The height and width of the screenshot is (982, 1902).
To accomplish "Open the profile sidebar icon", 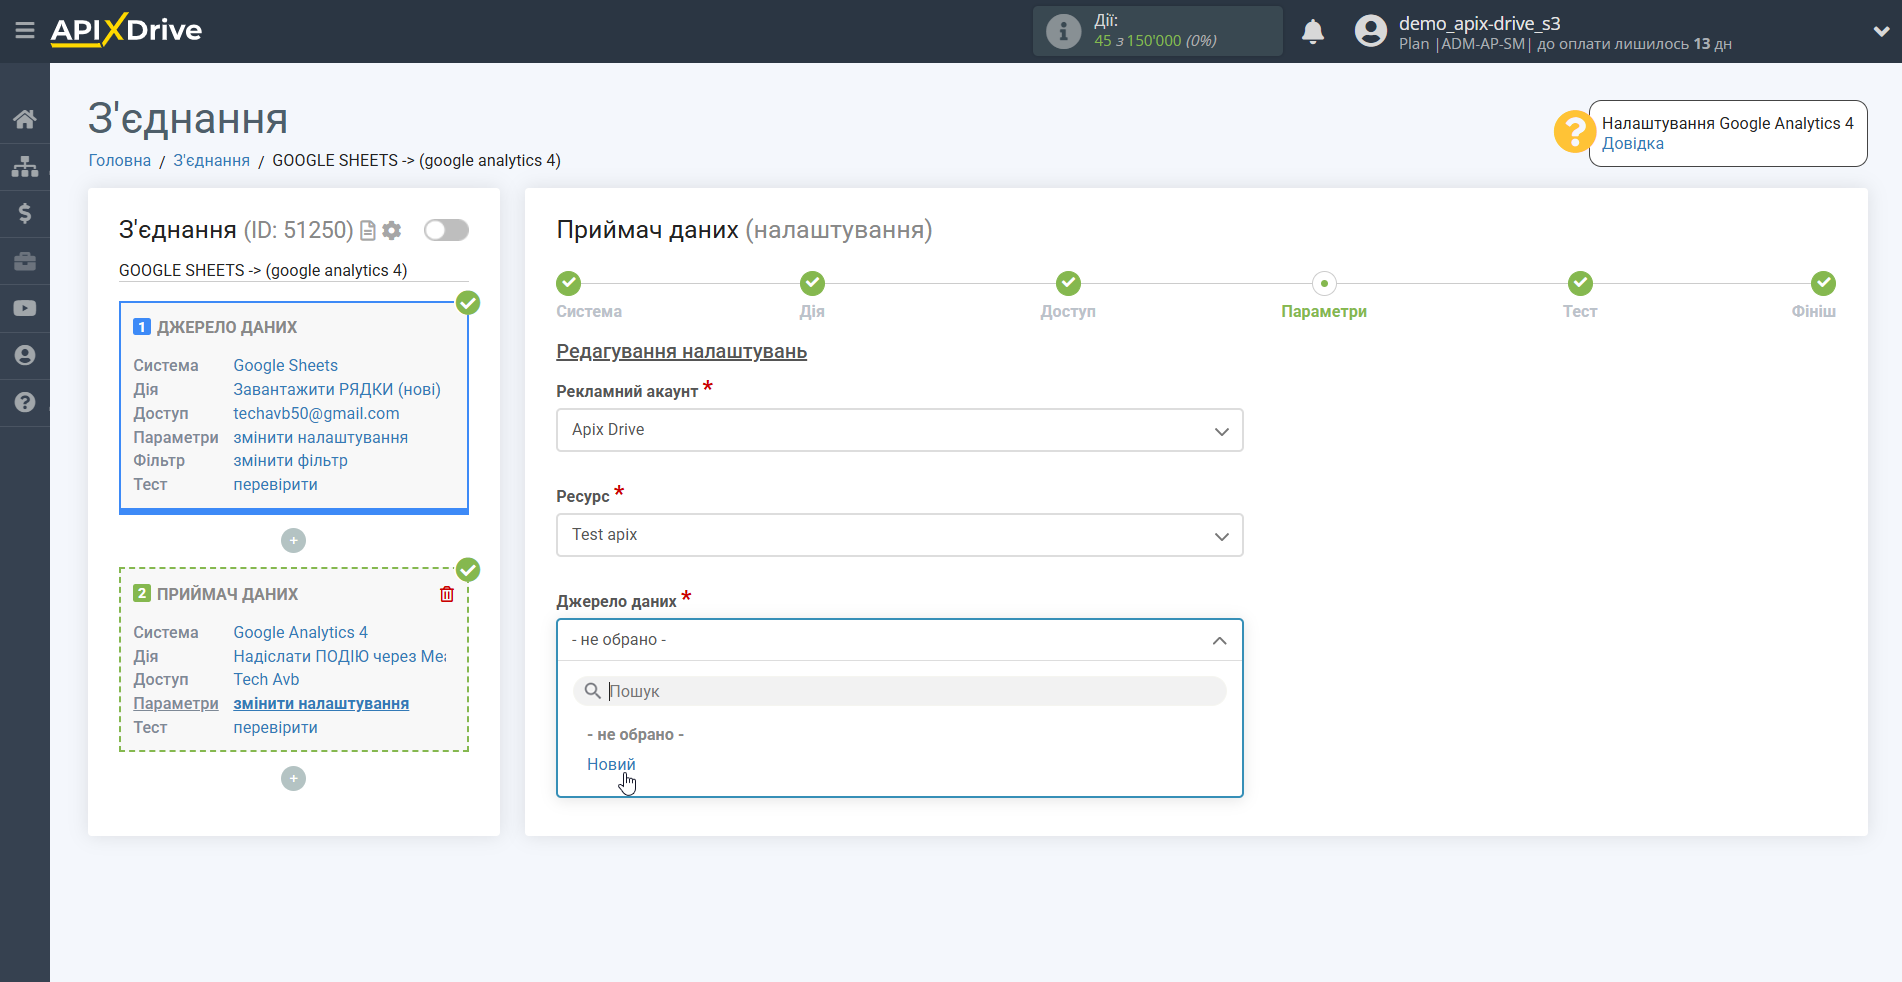I will click(25, 355).
